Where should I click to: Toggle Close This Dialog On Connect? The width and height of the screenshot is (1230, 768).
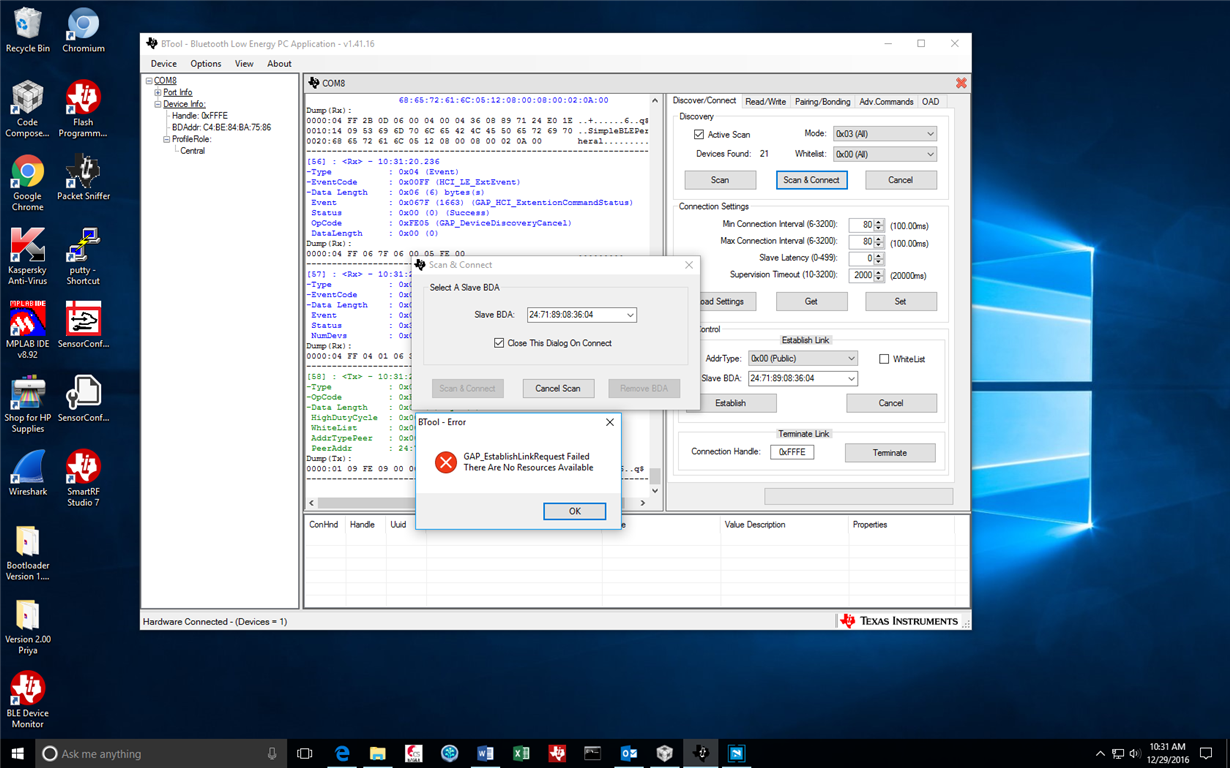[499, 343]
